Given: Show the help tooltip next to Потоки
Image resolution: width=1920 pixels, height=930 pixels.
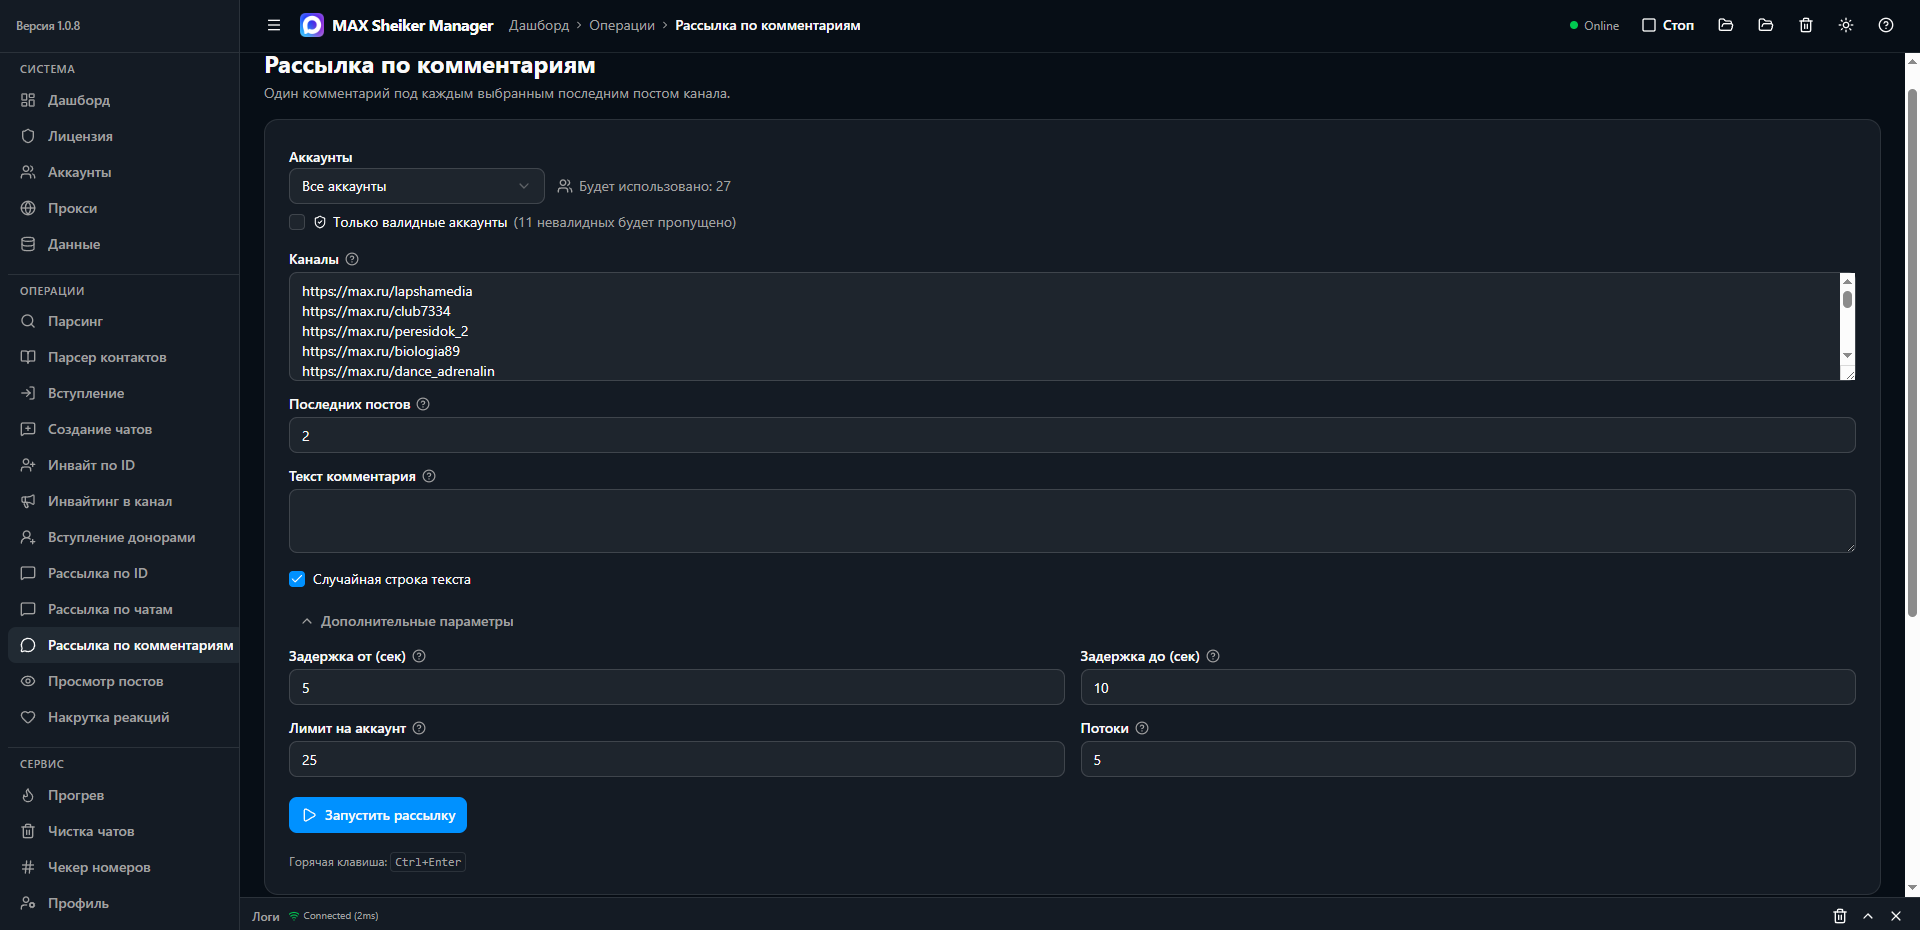Looking at the screenshot, I should tap(1142, 728).
